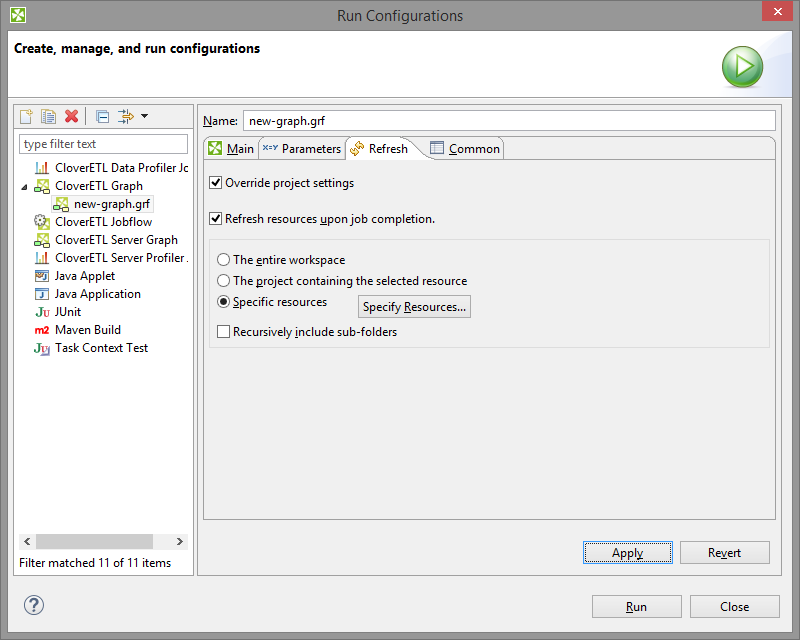Open the Common tab
The width and height of the screenshot is (800, 640).
coord(465,149)
